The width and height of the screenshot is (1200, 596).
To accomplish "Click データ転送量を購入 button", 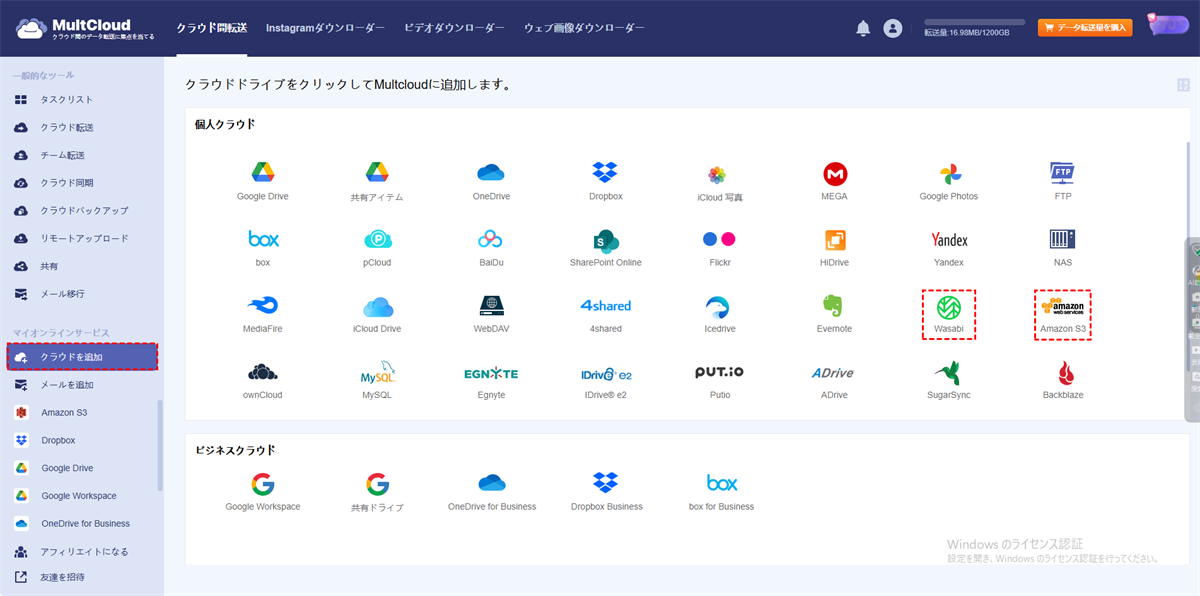I will [x=1085, y=28].
